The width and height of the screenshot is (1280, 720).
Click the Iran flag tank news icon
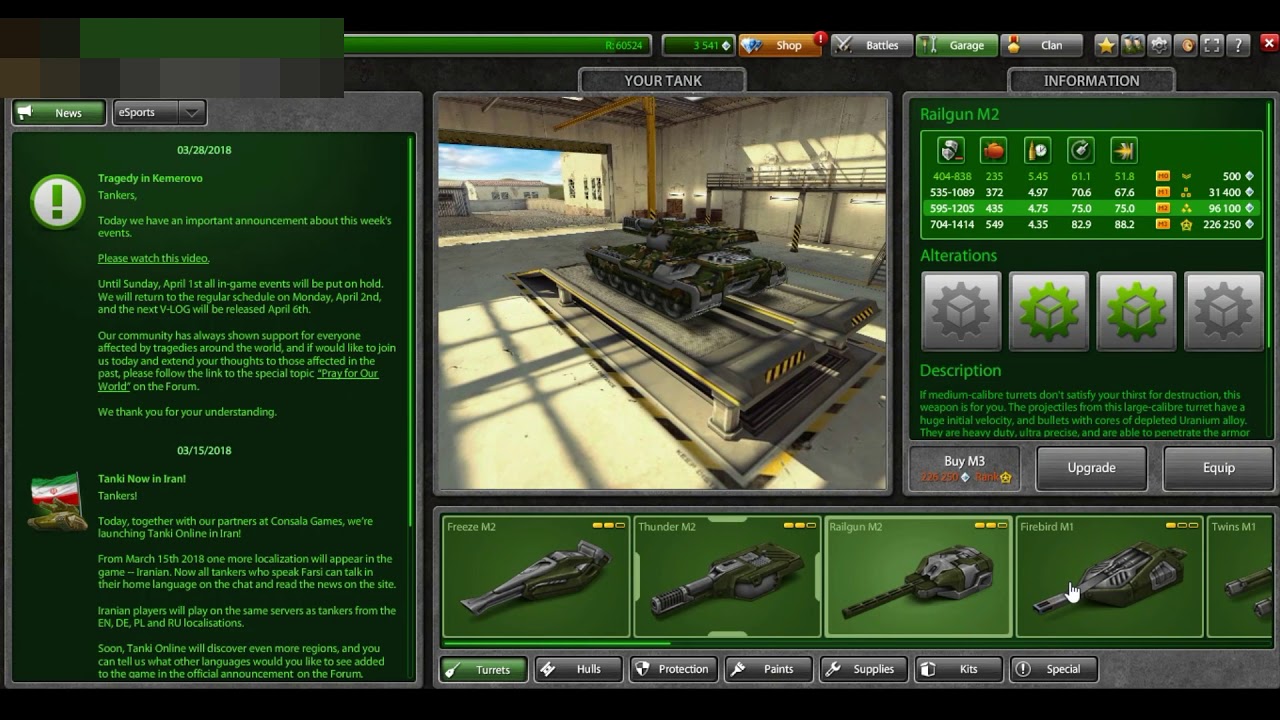[55, 502]
